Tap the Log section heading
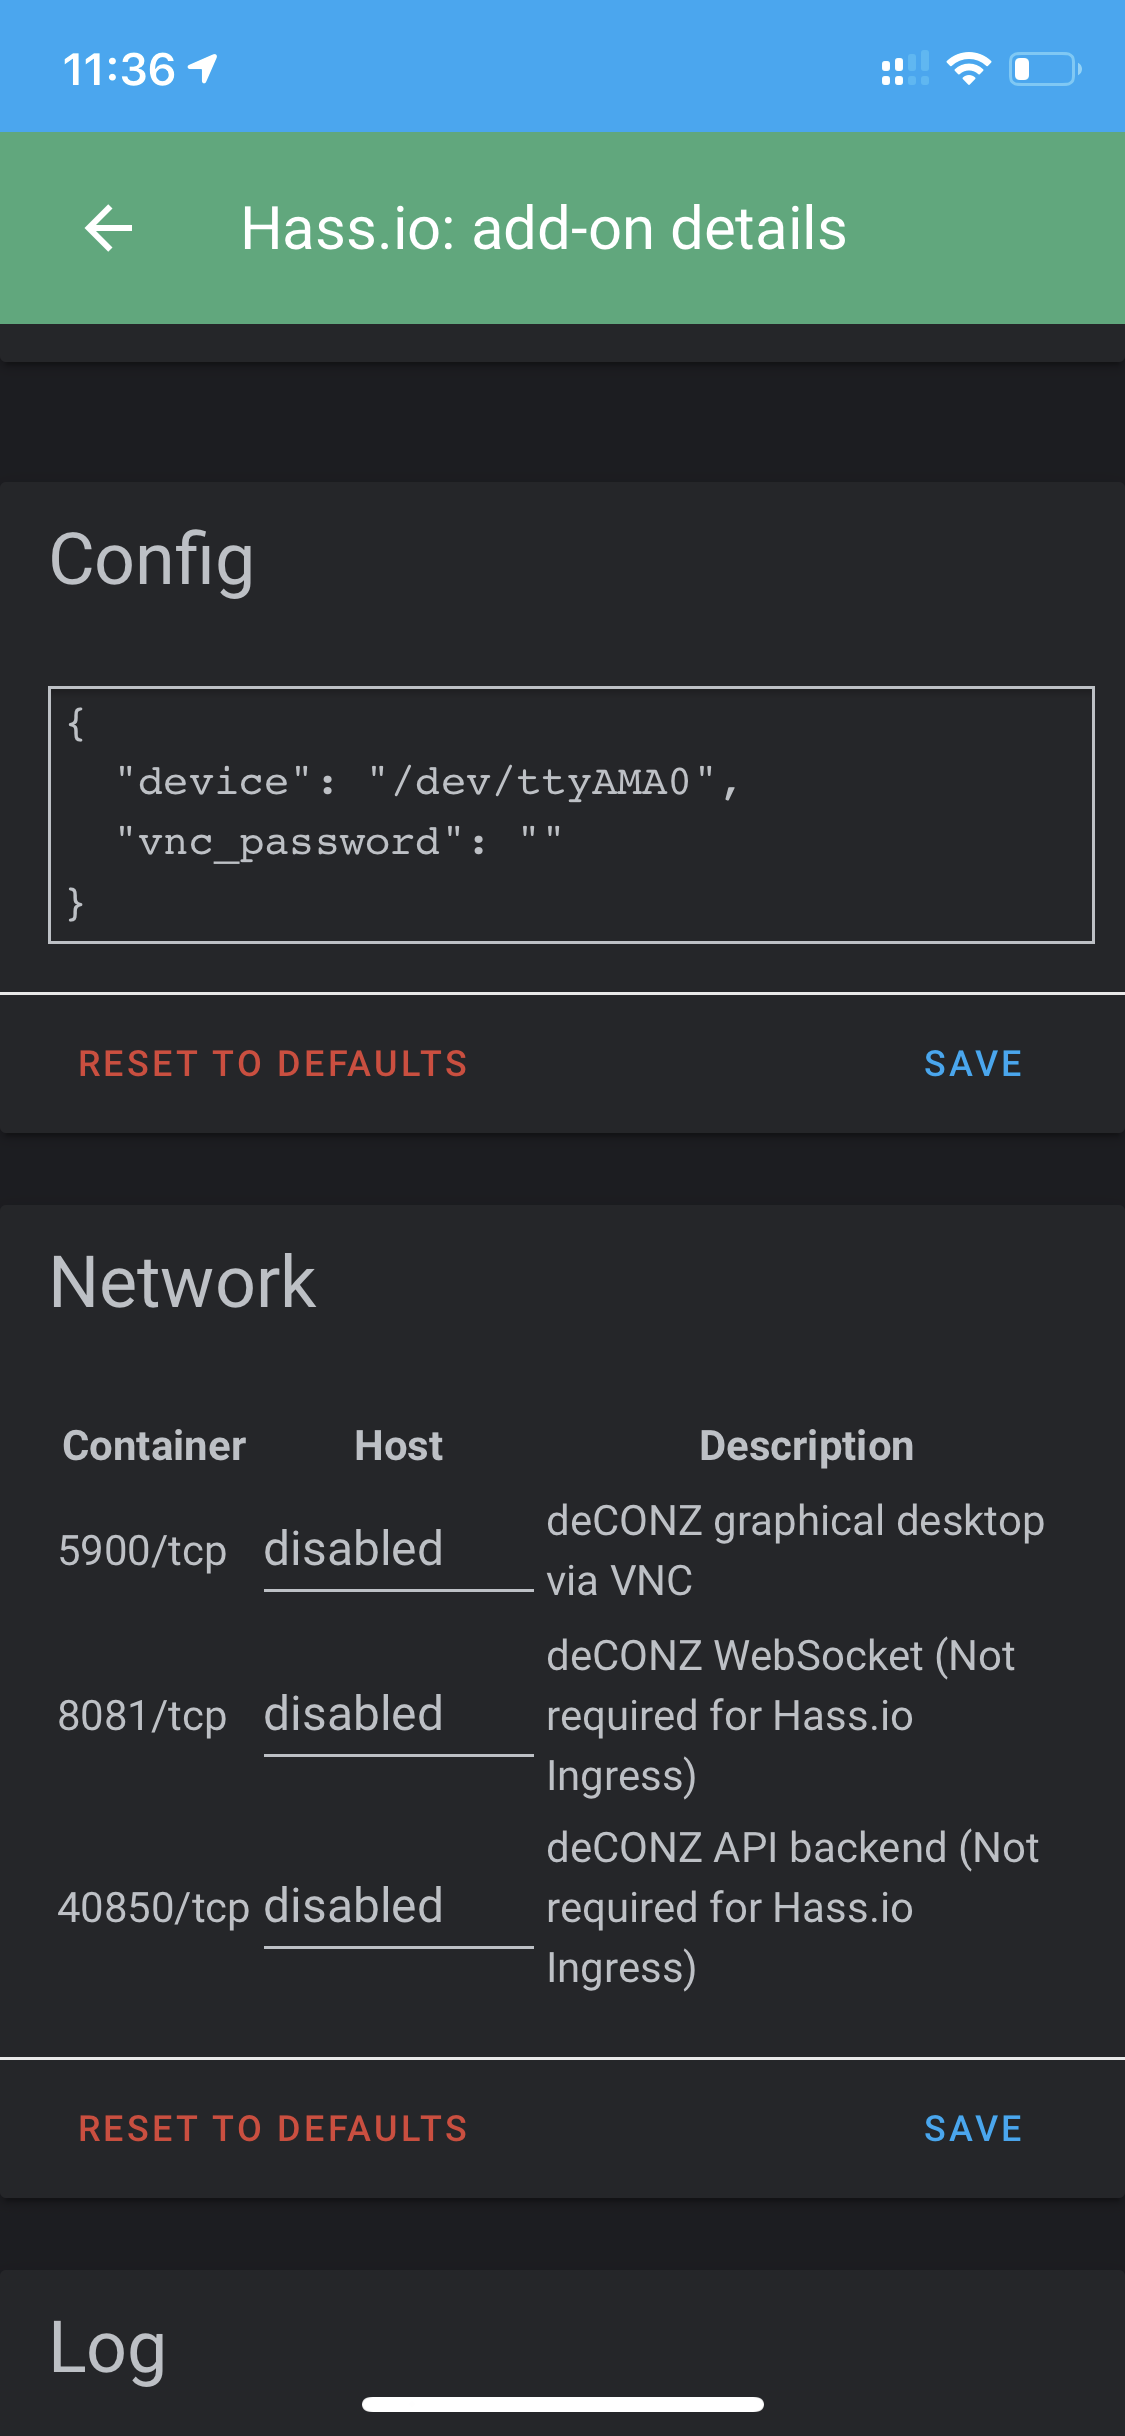The image size is (1125, 2436). coord(107,2347)
